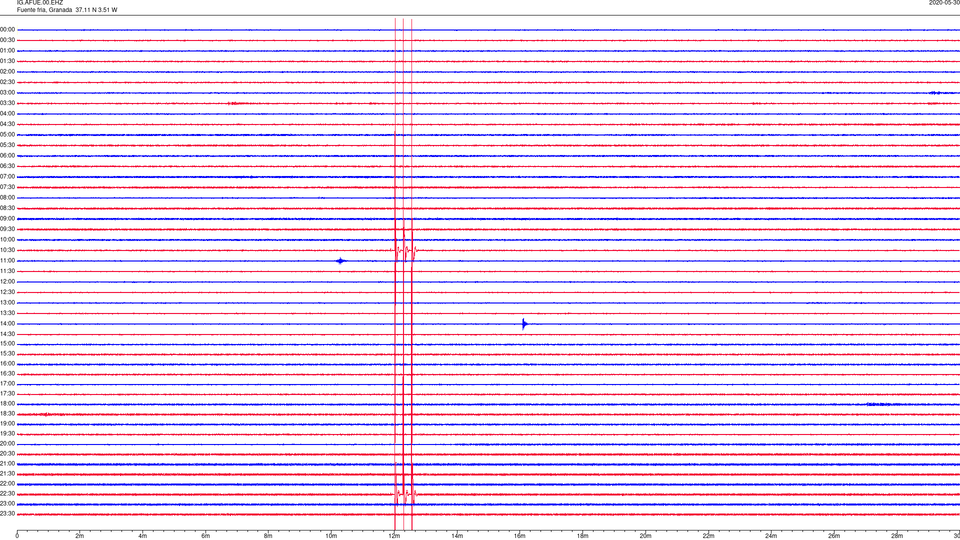Viewport: 960px width, 540px height.
Task: Click the 05:00 time label
Action: (x=7, y=135)
